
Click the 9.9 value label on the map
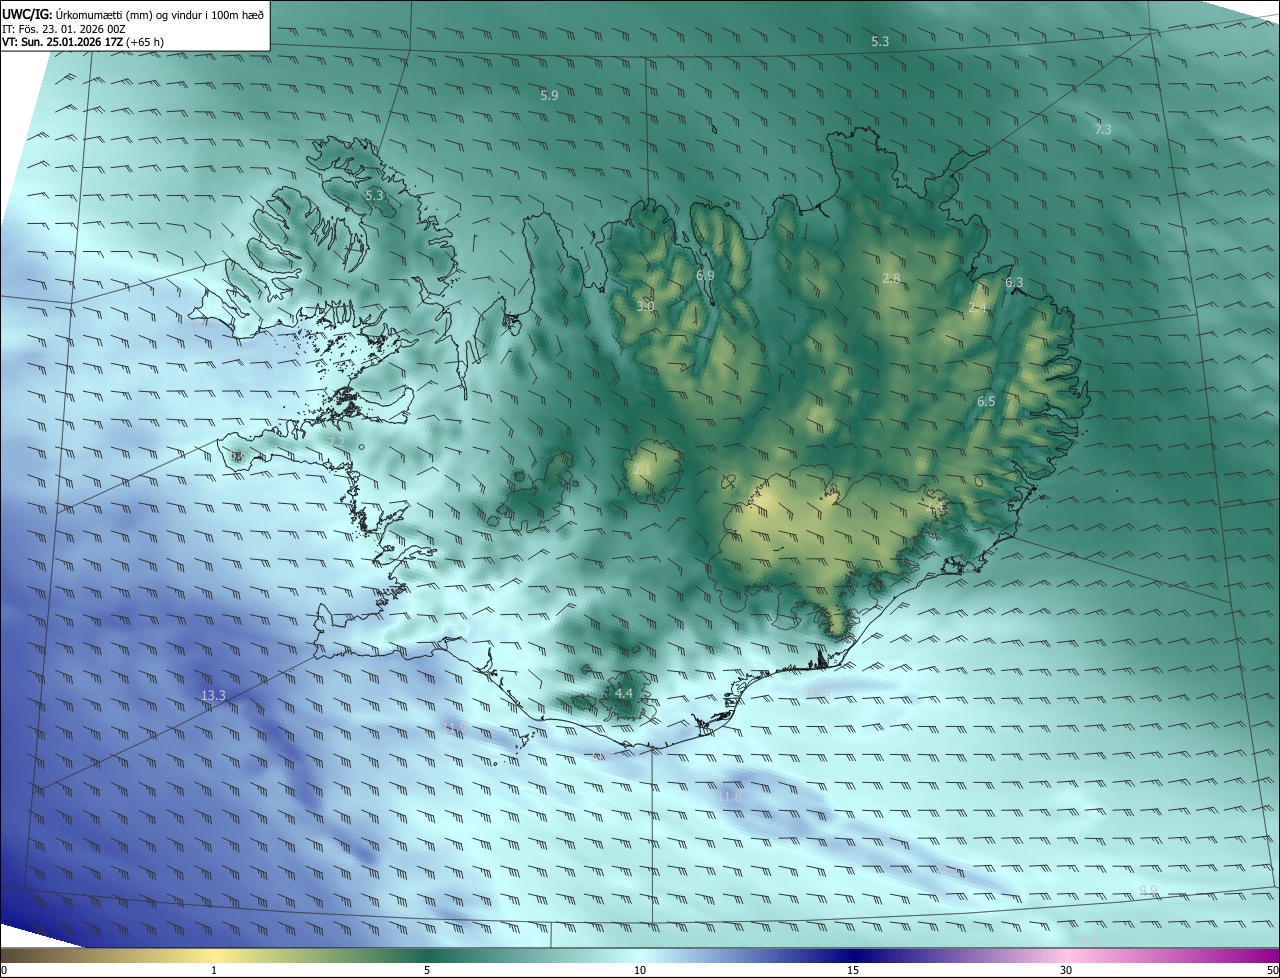click(1148, 890)
